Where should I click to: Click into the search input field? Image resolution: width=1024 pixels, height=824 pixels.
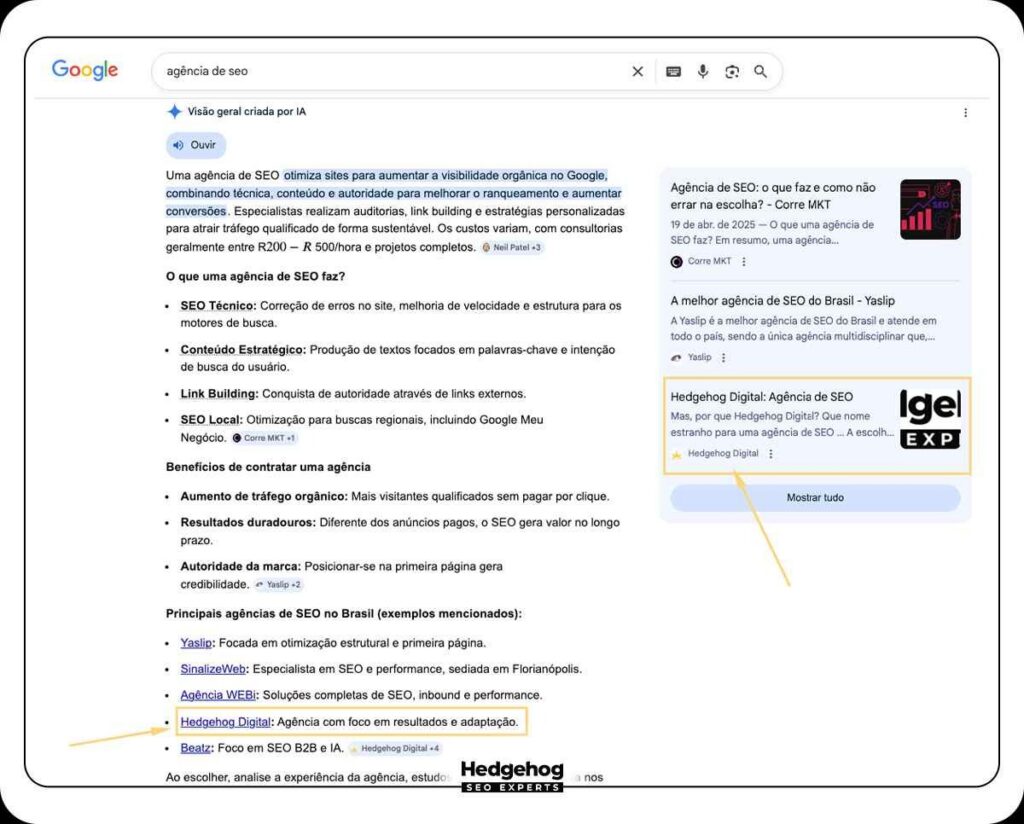390,71
